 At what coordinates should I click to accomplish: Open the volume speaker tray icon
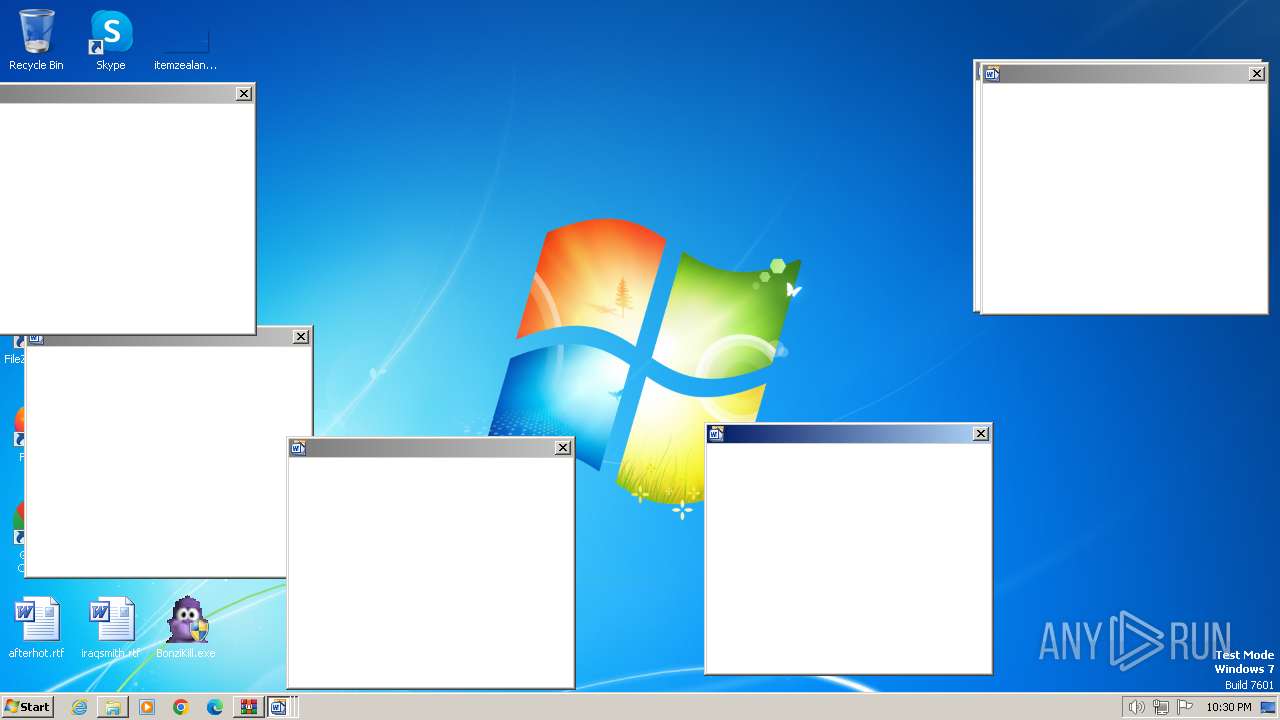(1136, 707)
